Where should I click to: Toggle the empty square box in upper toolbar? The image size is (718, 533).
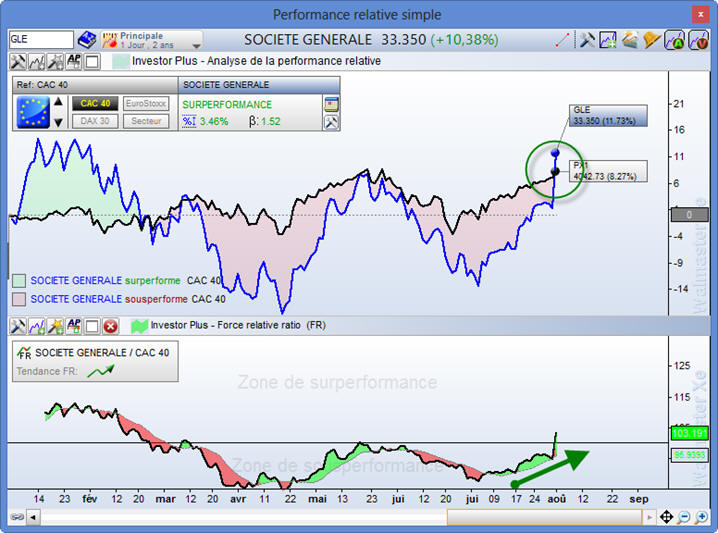92,61
